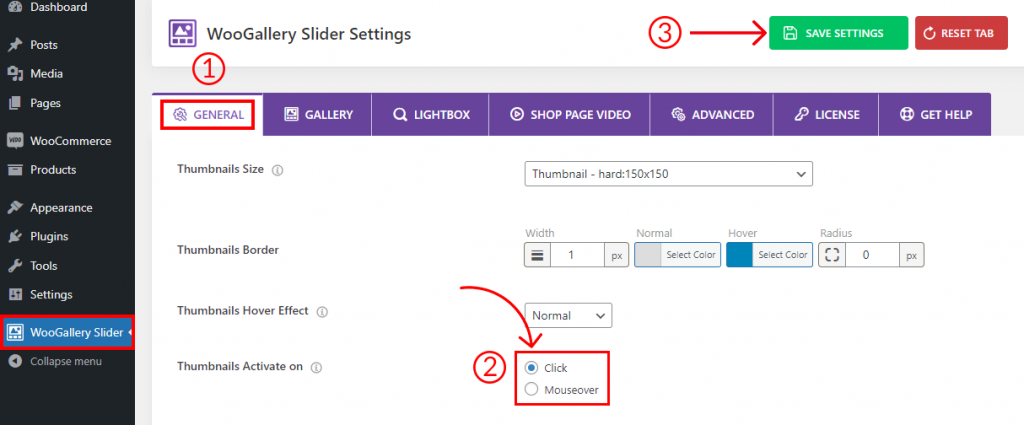Click the Plugins plug icon
1024x425 pixels.
pos(15,236)
